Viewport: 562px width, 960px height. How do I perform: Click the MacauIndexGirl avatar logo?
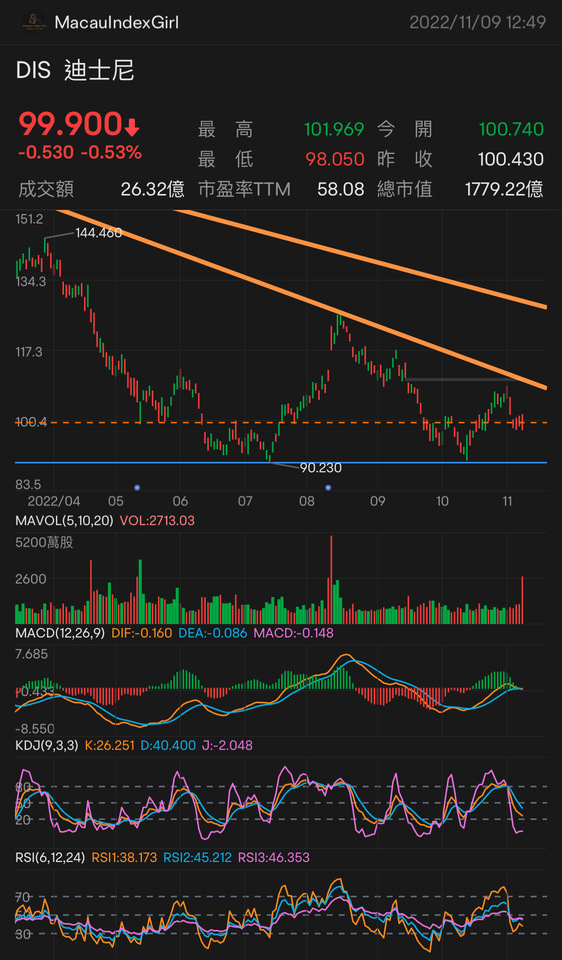click(x=32, y=23)
